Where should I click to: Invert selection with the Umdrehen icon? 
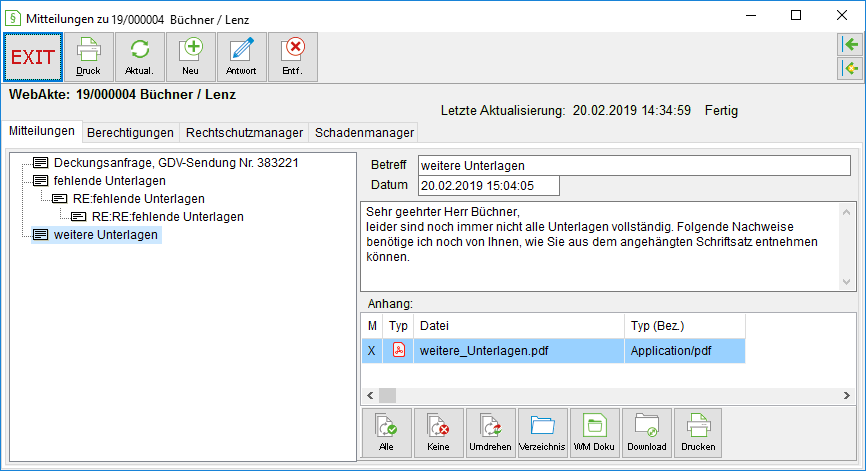click(490, 433)
